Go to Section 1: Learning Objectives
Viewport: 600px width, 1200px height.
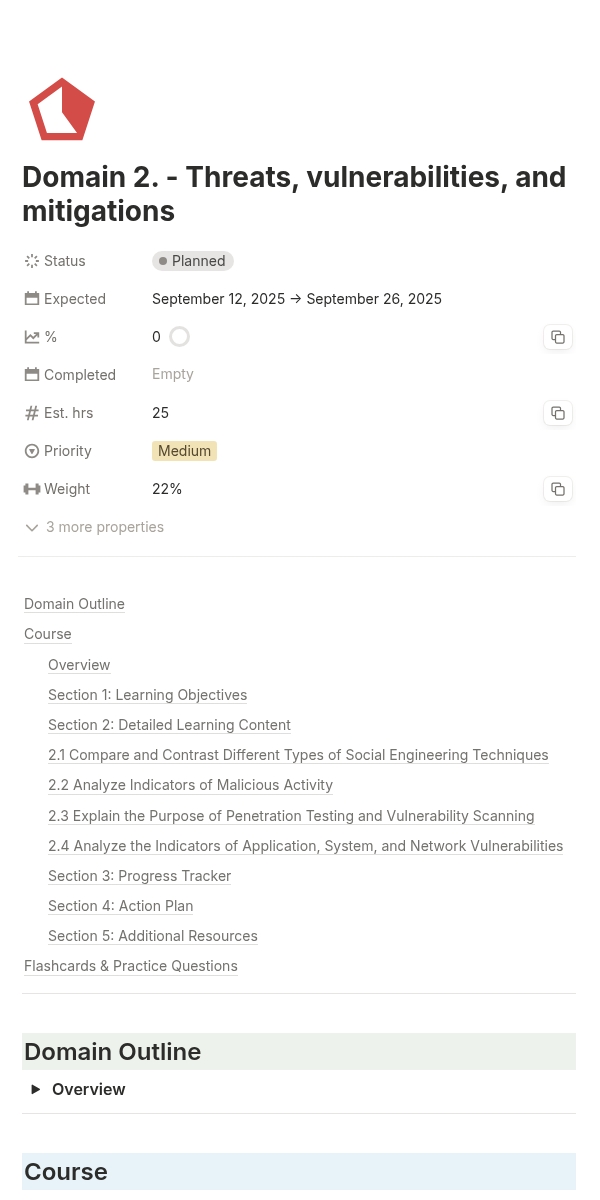point(147,695)
